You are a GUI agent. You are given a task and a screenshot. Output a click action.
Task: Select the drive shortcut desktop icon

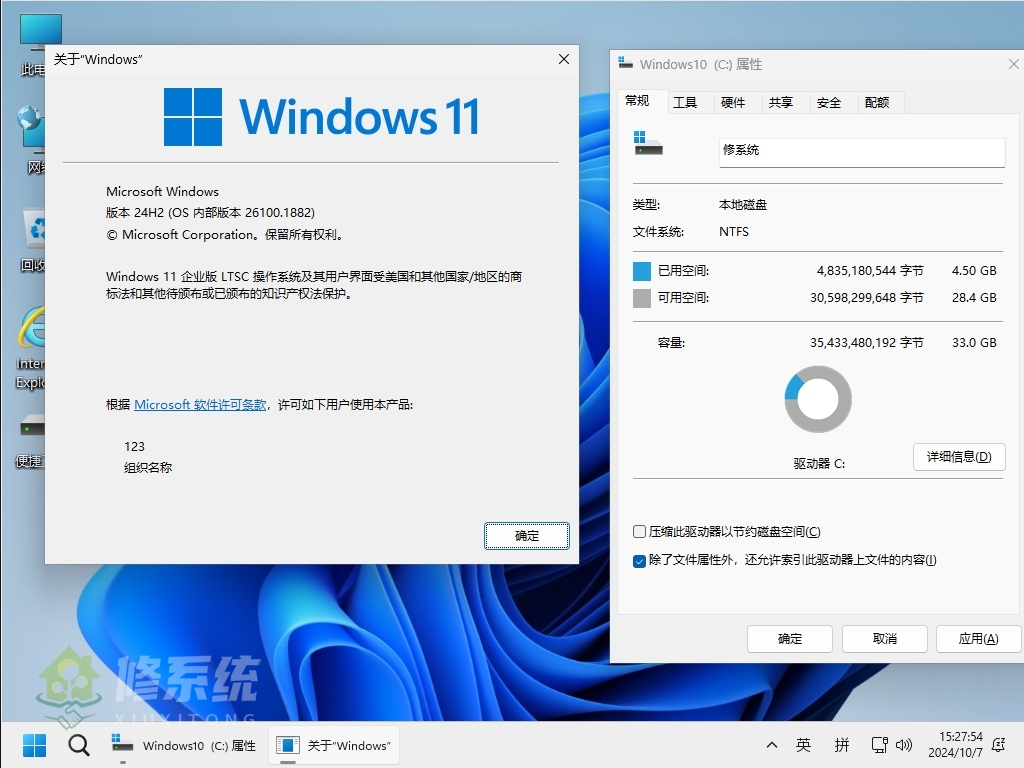30,440
